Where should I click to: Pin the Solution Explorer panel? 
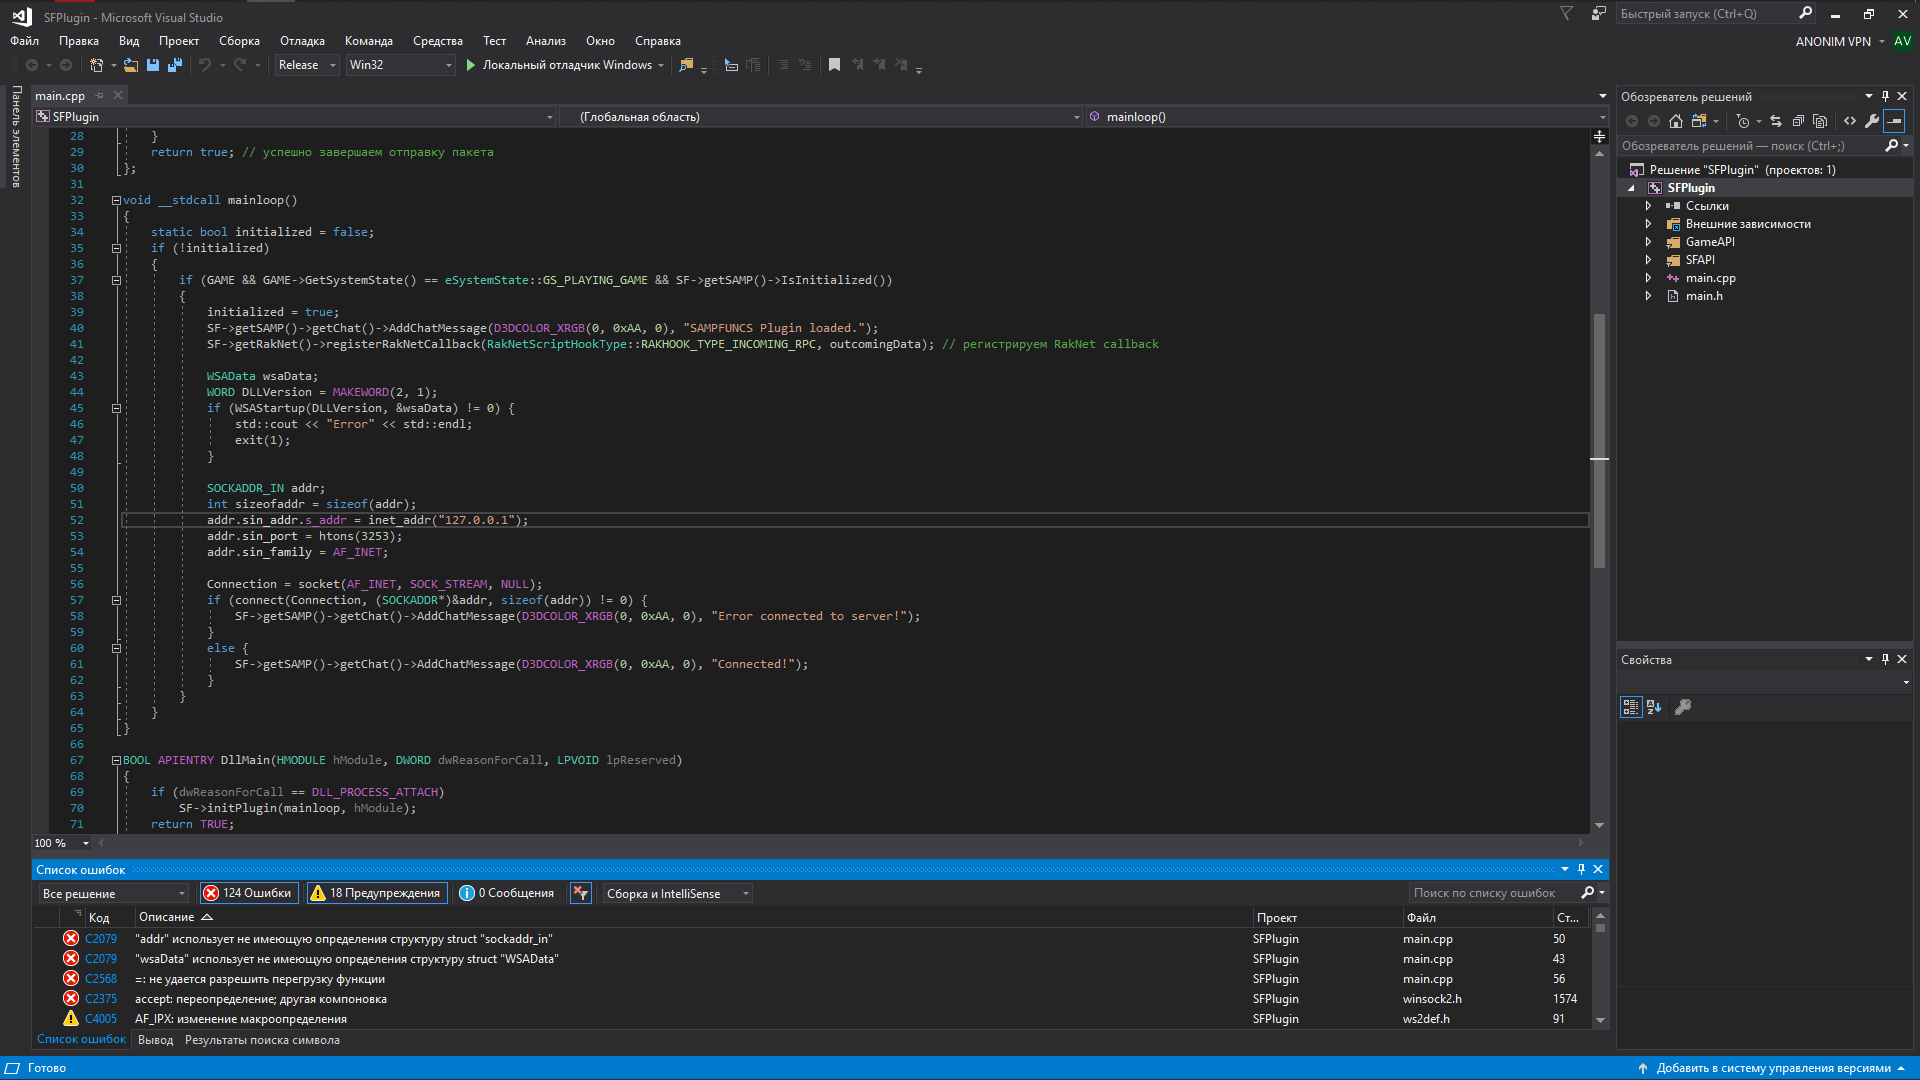coord(1885,96)
